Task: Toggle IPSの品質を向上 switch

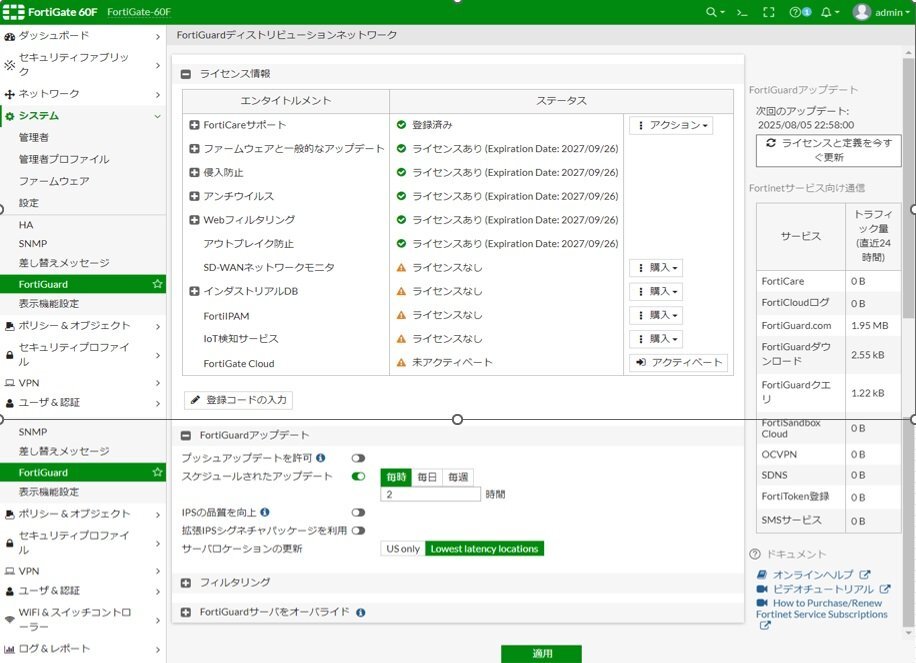Action: [x=358, y=512]
